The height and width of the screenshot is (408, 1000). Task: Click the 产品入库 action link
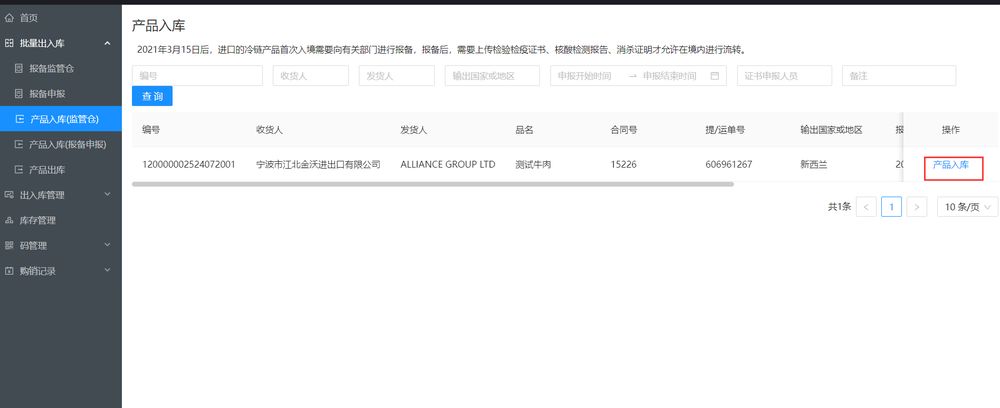(951, 165)
